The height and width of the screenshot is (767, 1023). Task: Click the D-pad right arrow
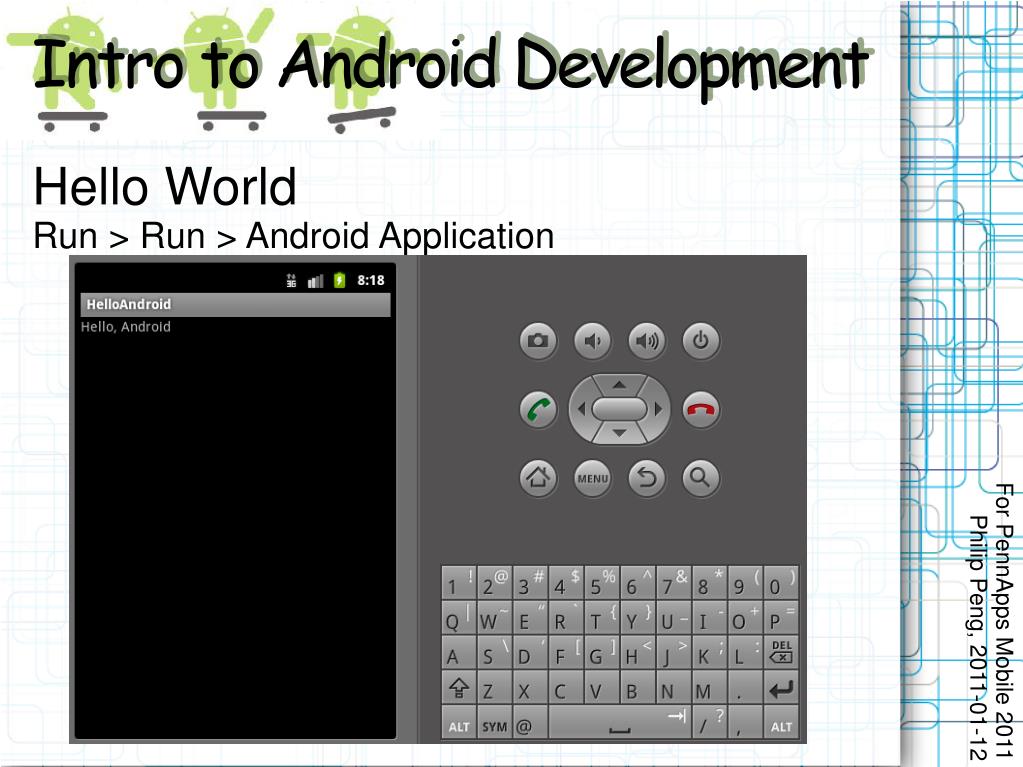pyautogui.click(x=659, y=410)
